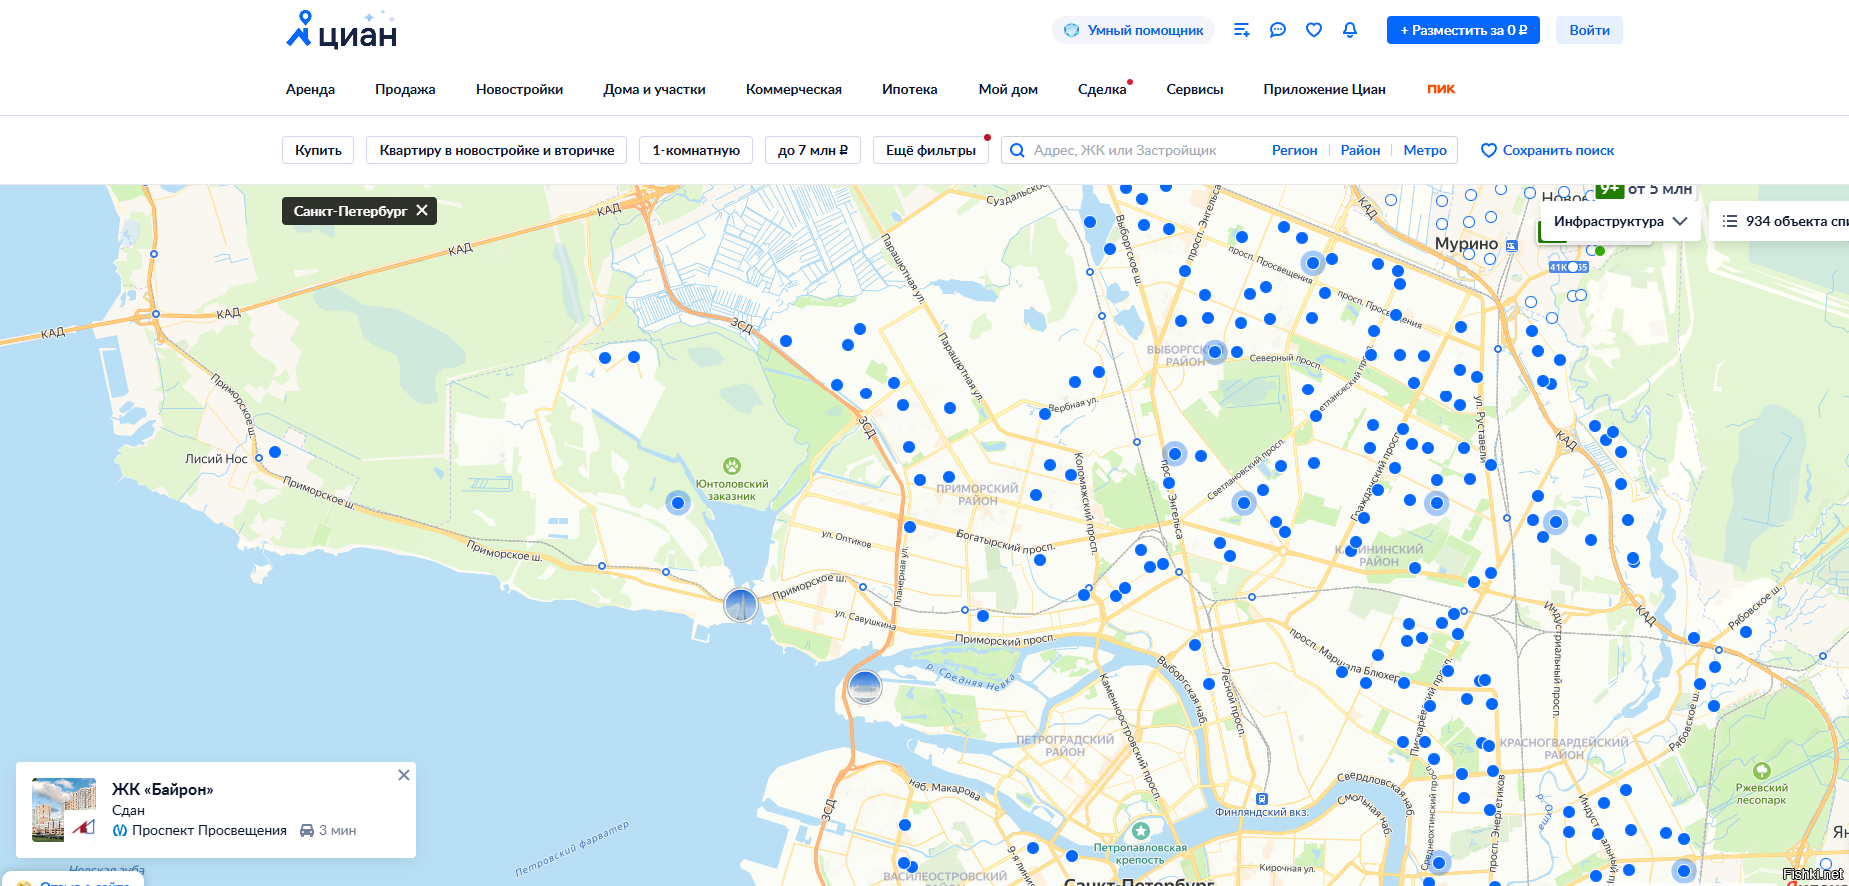The height and width of the screenshot is (886, 1849).
Task: Remove the Санкт-Петербург region tag
Action: point(422,210)
